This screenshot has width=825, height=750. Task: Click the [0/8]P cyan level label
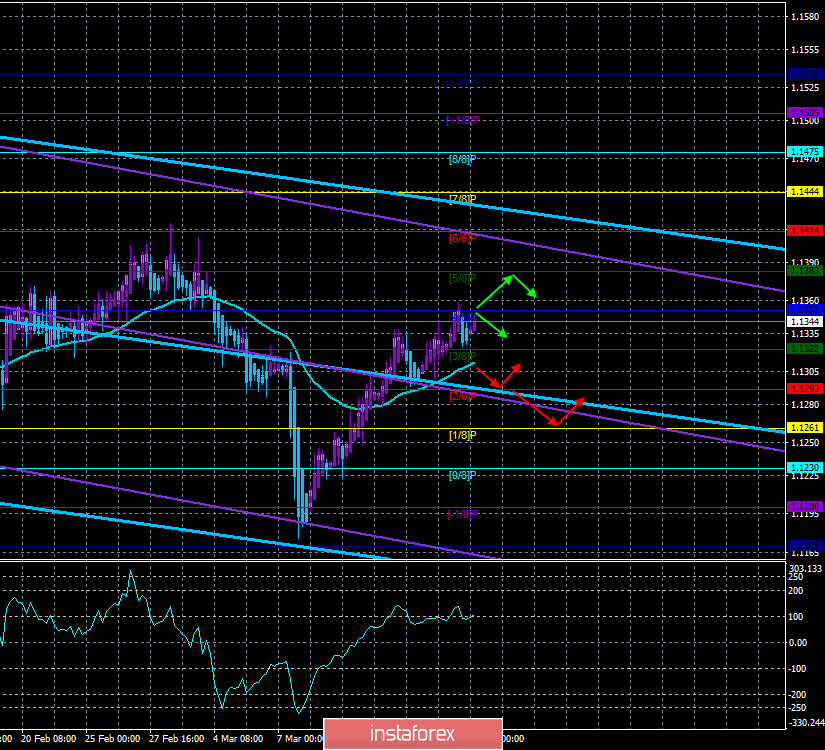[462, 475]
